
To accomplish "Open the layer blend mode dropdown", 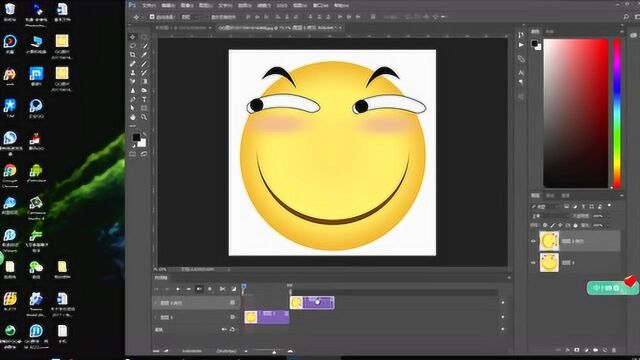I will 551,216.
